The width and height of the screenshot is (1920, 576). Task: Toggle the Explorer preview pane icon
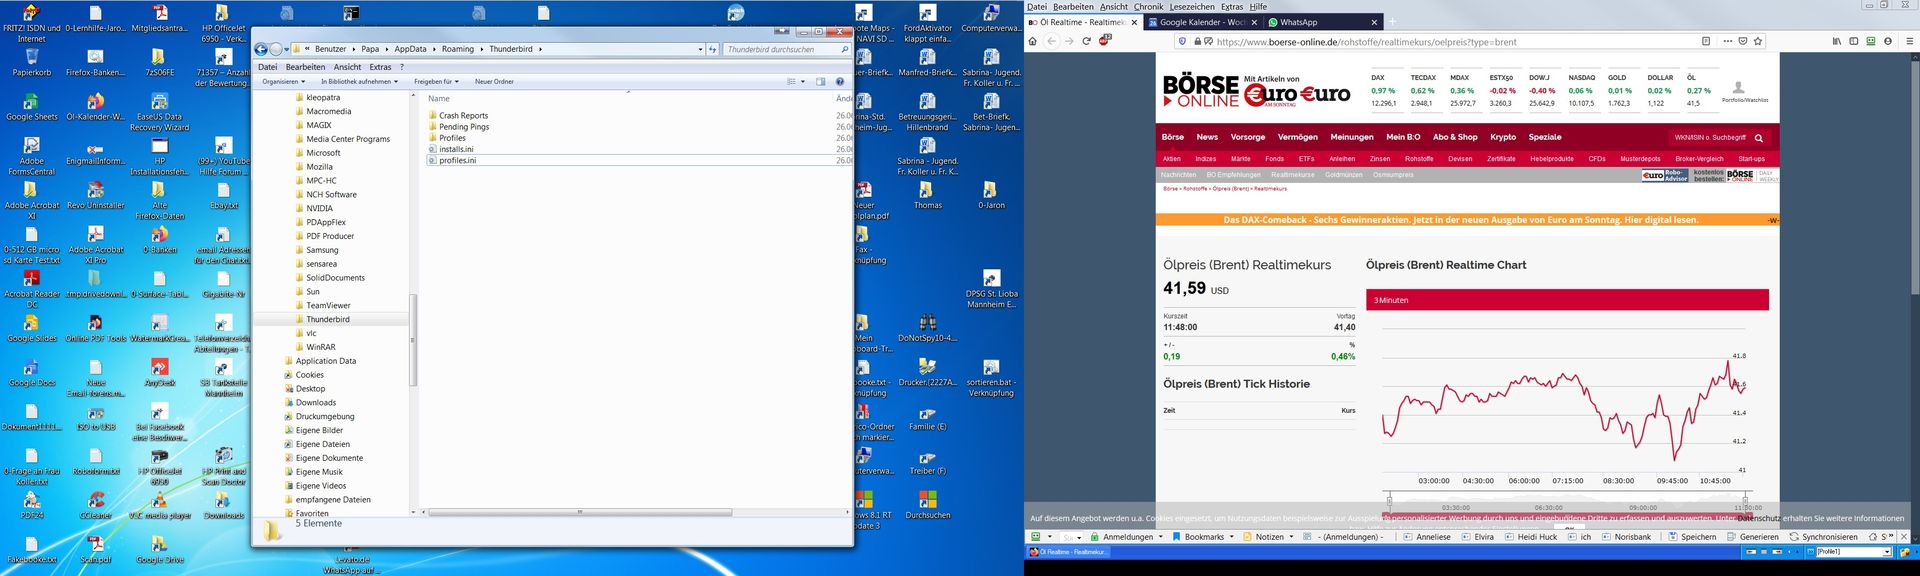(x=820, y=82)
